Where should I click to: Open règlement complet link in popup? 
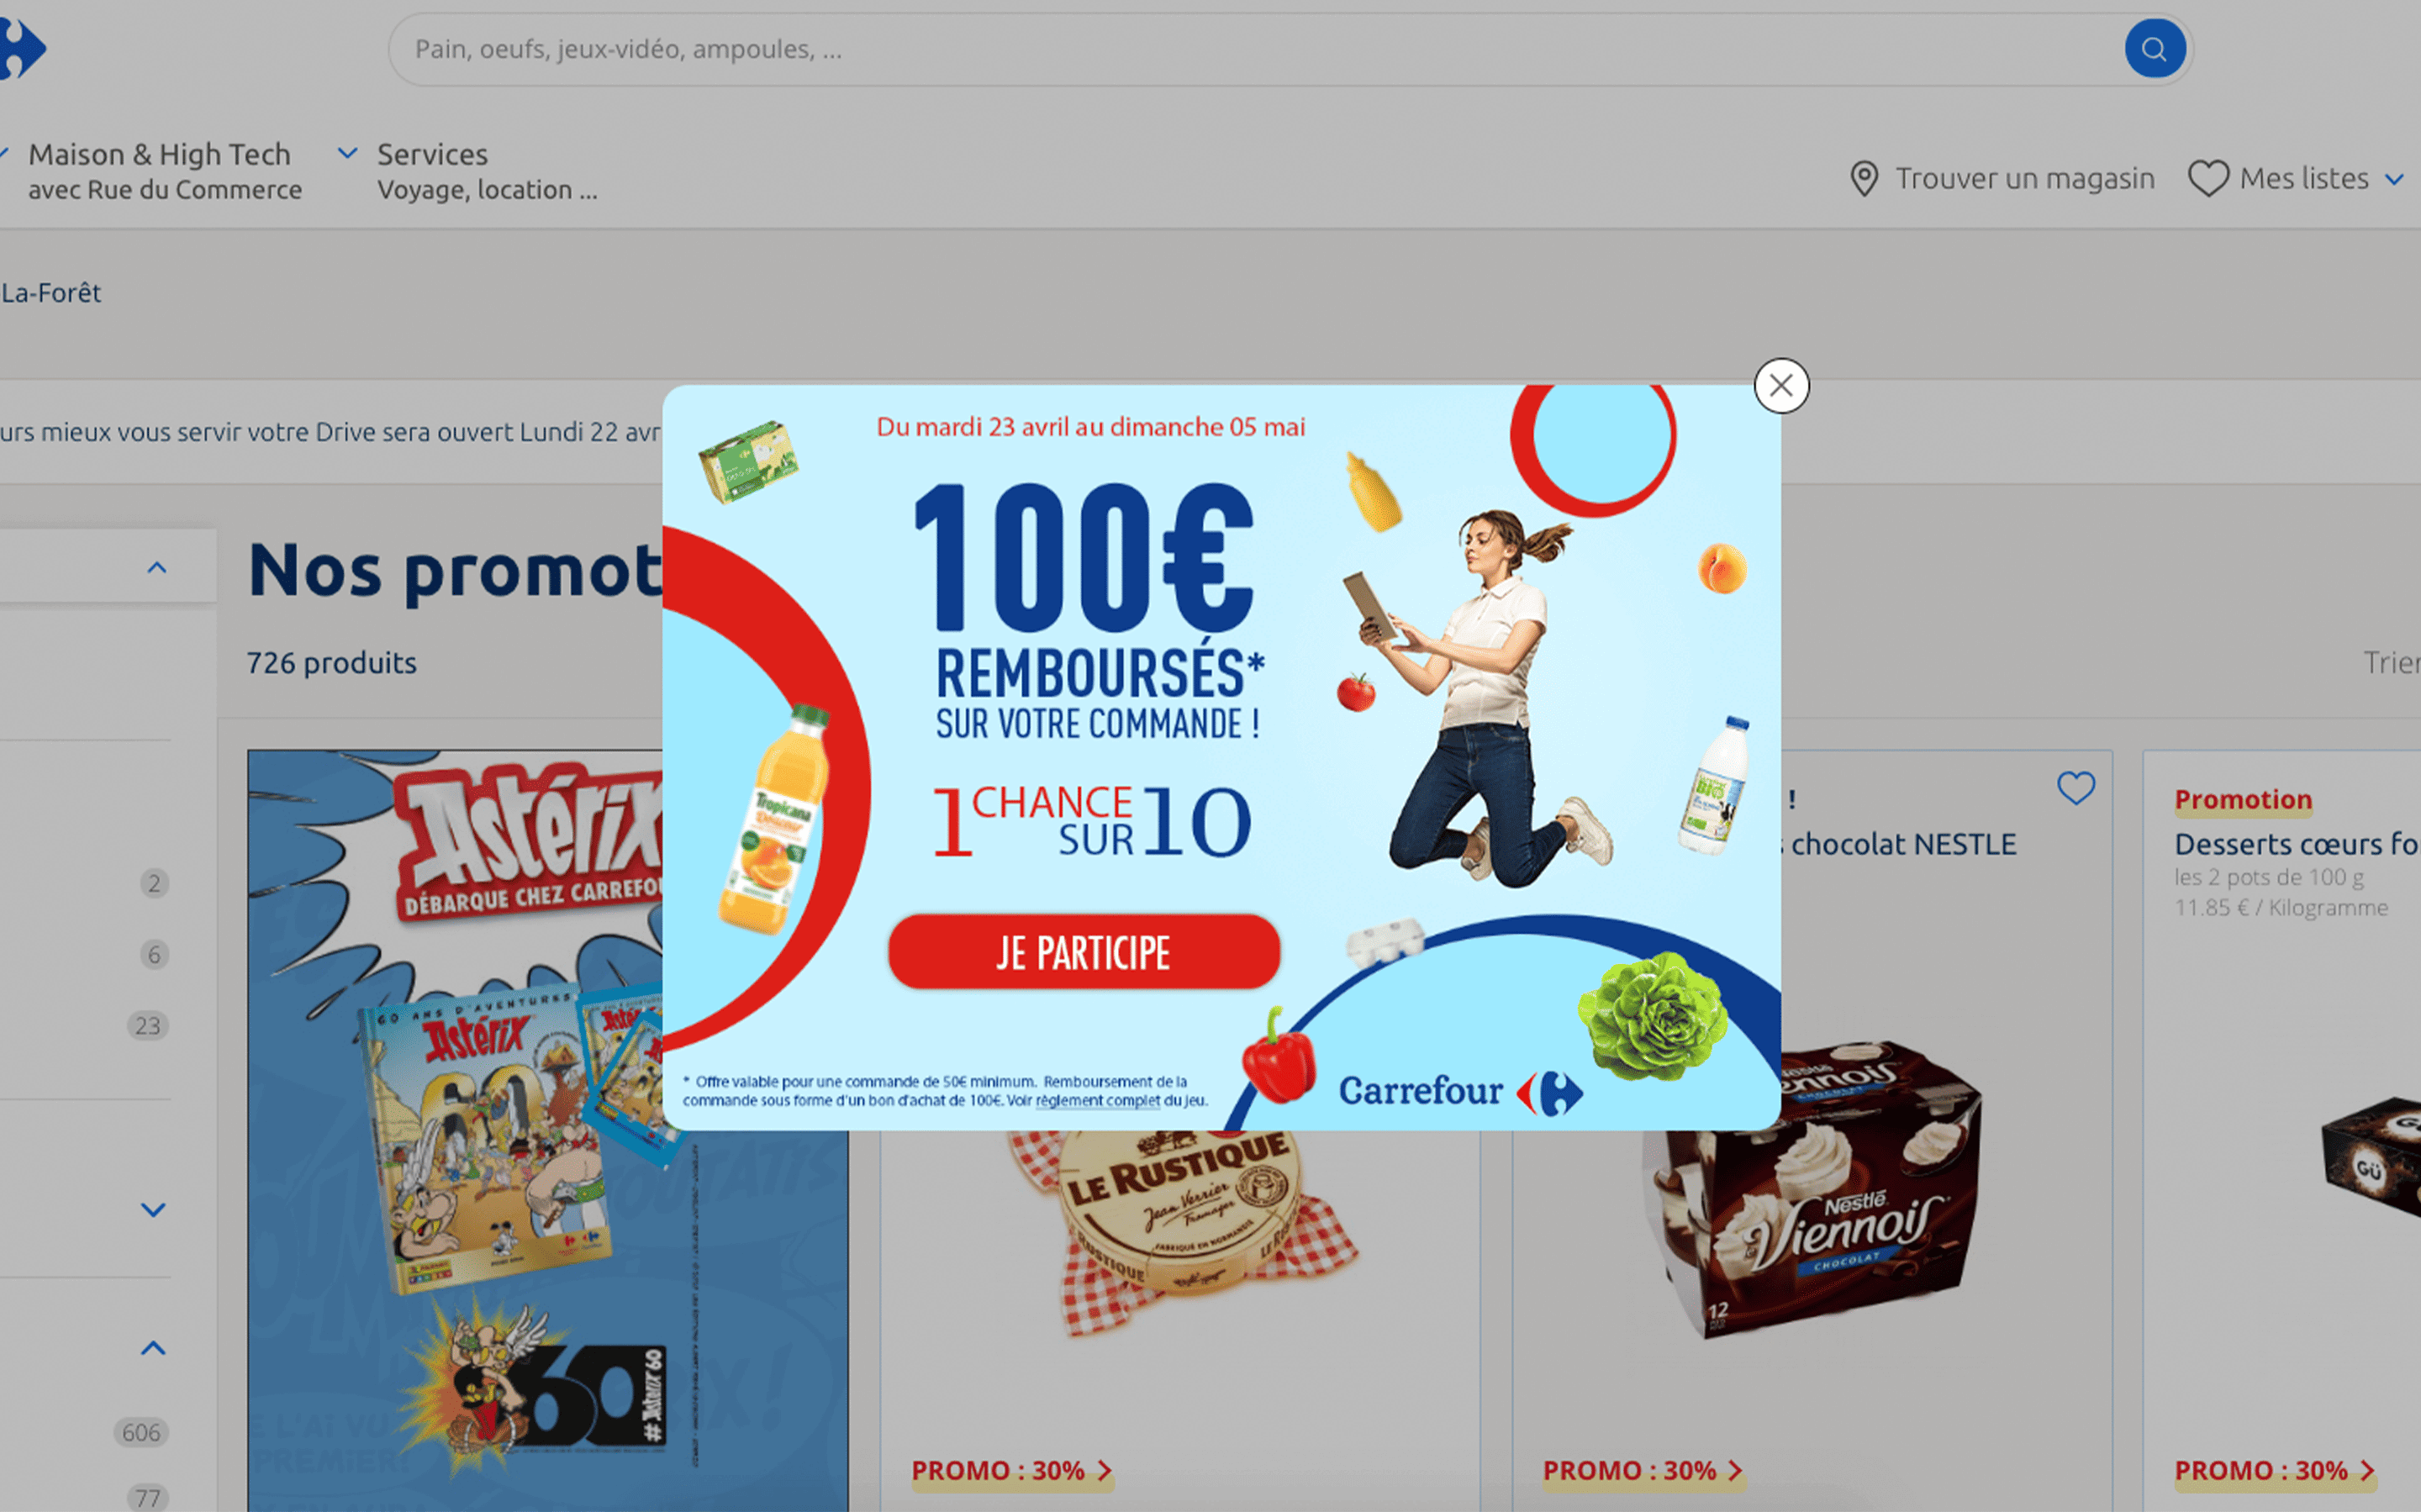[x=1098, y=1101]
